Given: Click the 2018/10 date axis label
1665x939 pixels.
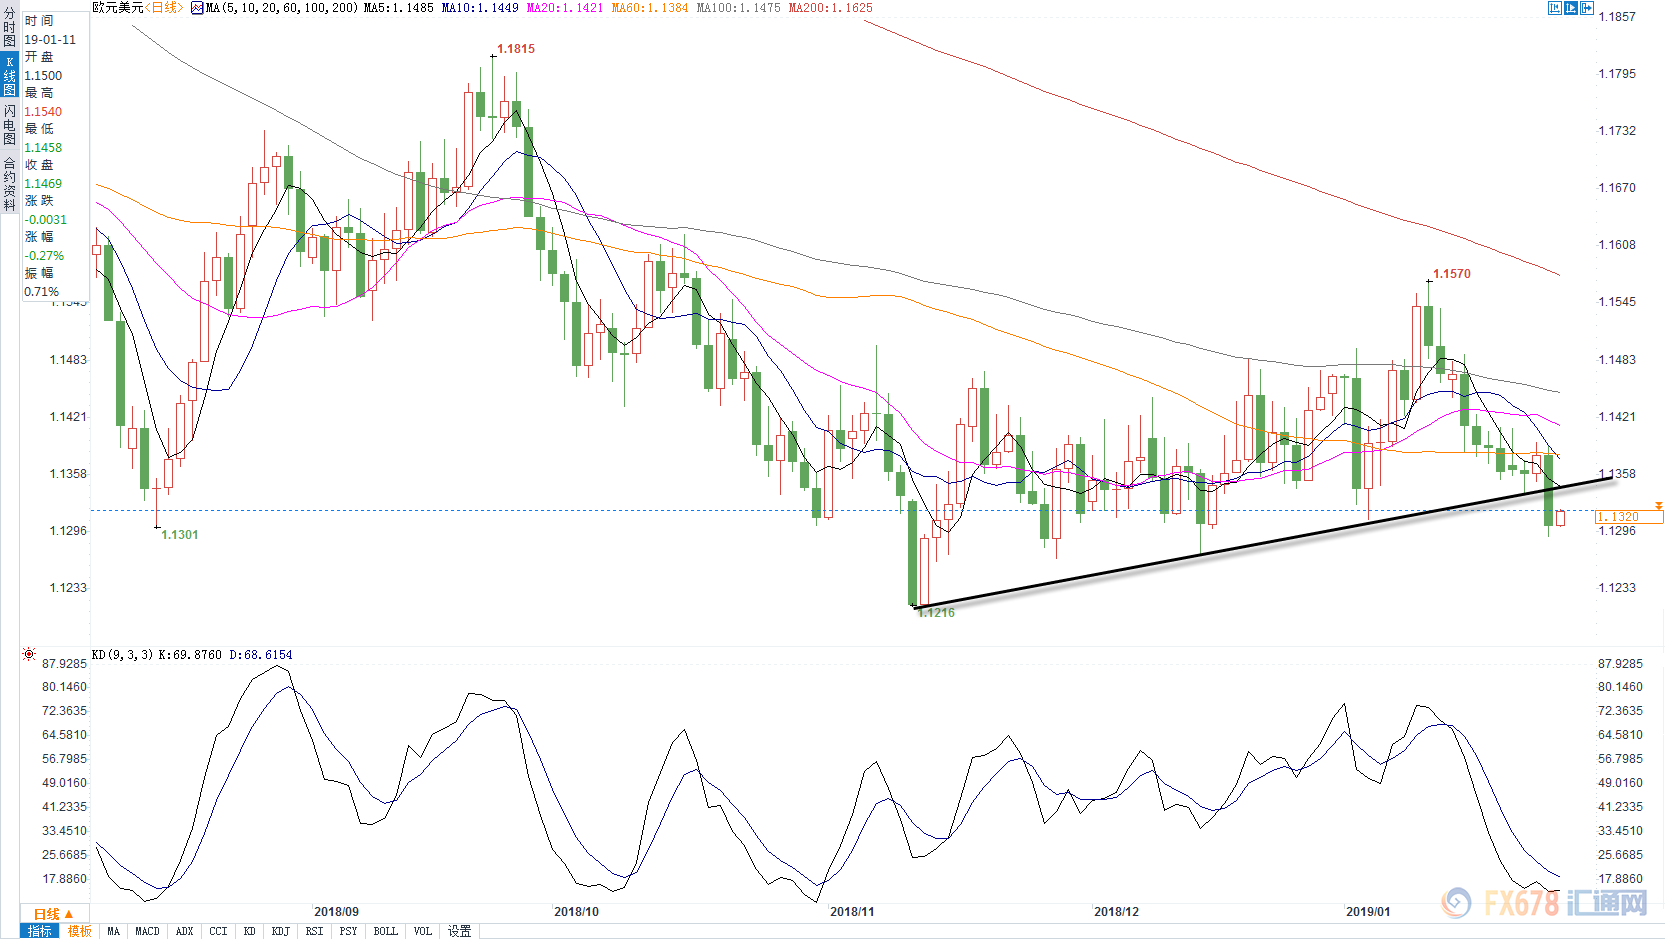Looking at the screenshot, I should 576,912.
